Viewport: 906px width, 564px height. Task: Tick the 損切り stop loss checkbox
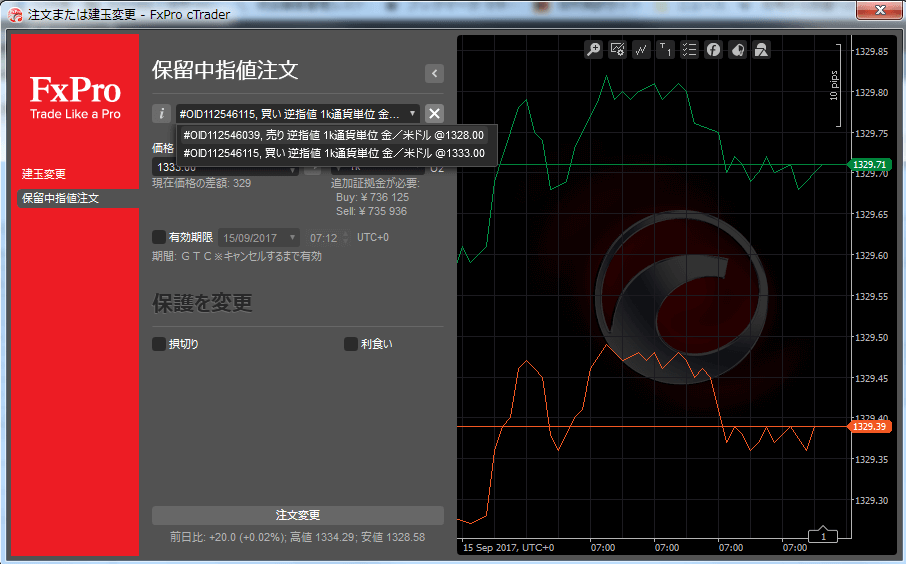coord(159,344)
